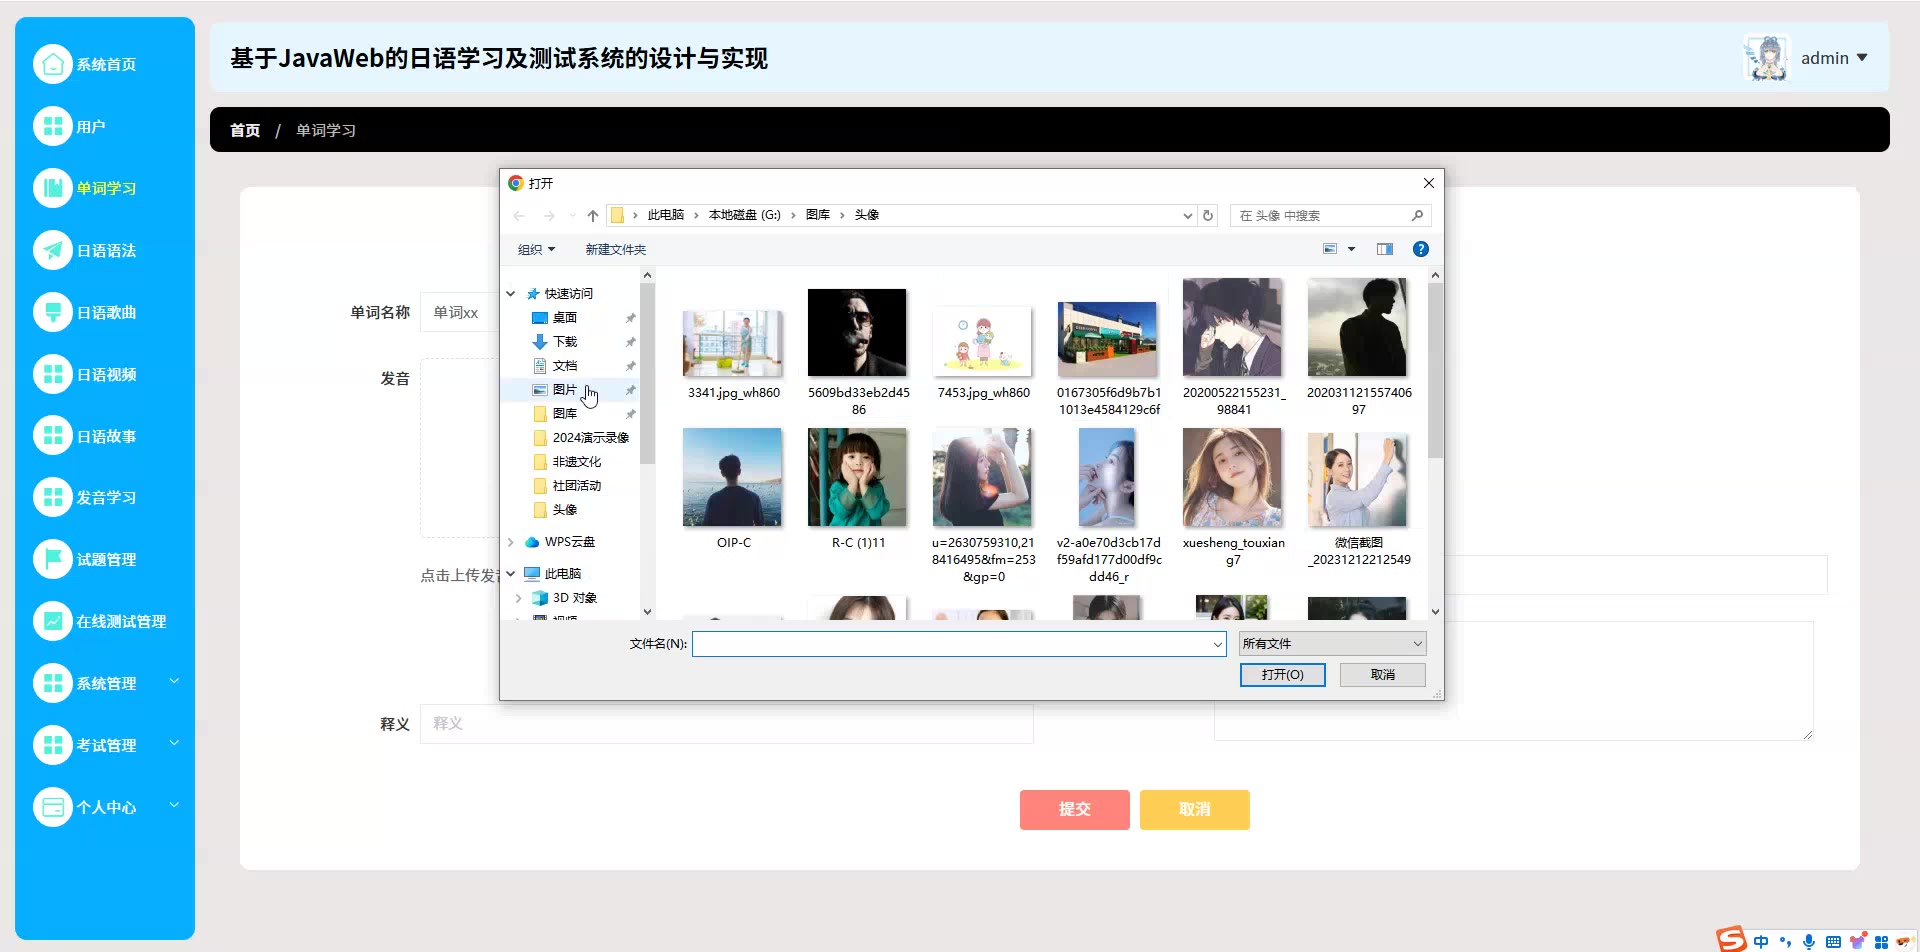Click the Japanese grammar paper-plane icon
Image resolution: width=1920 pixels, height=952 pixels.
pos(53,250)
